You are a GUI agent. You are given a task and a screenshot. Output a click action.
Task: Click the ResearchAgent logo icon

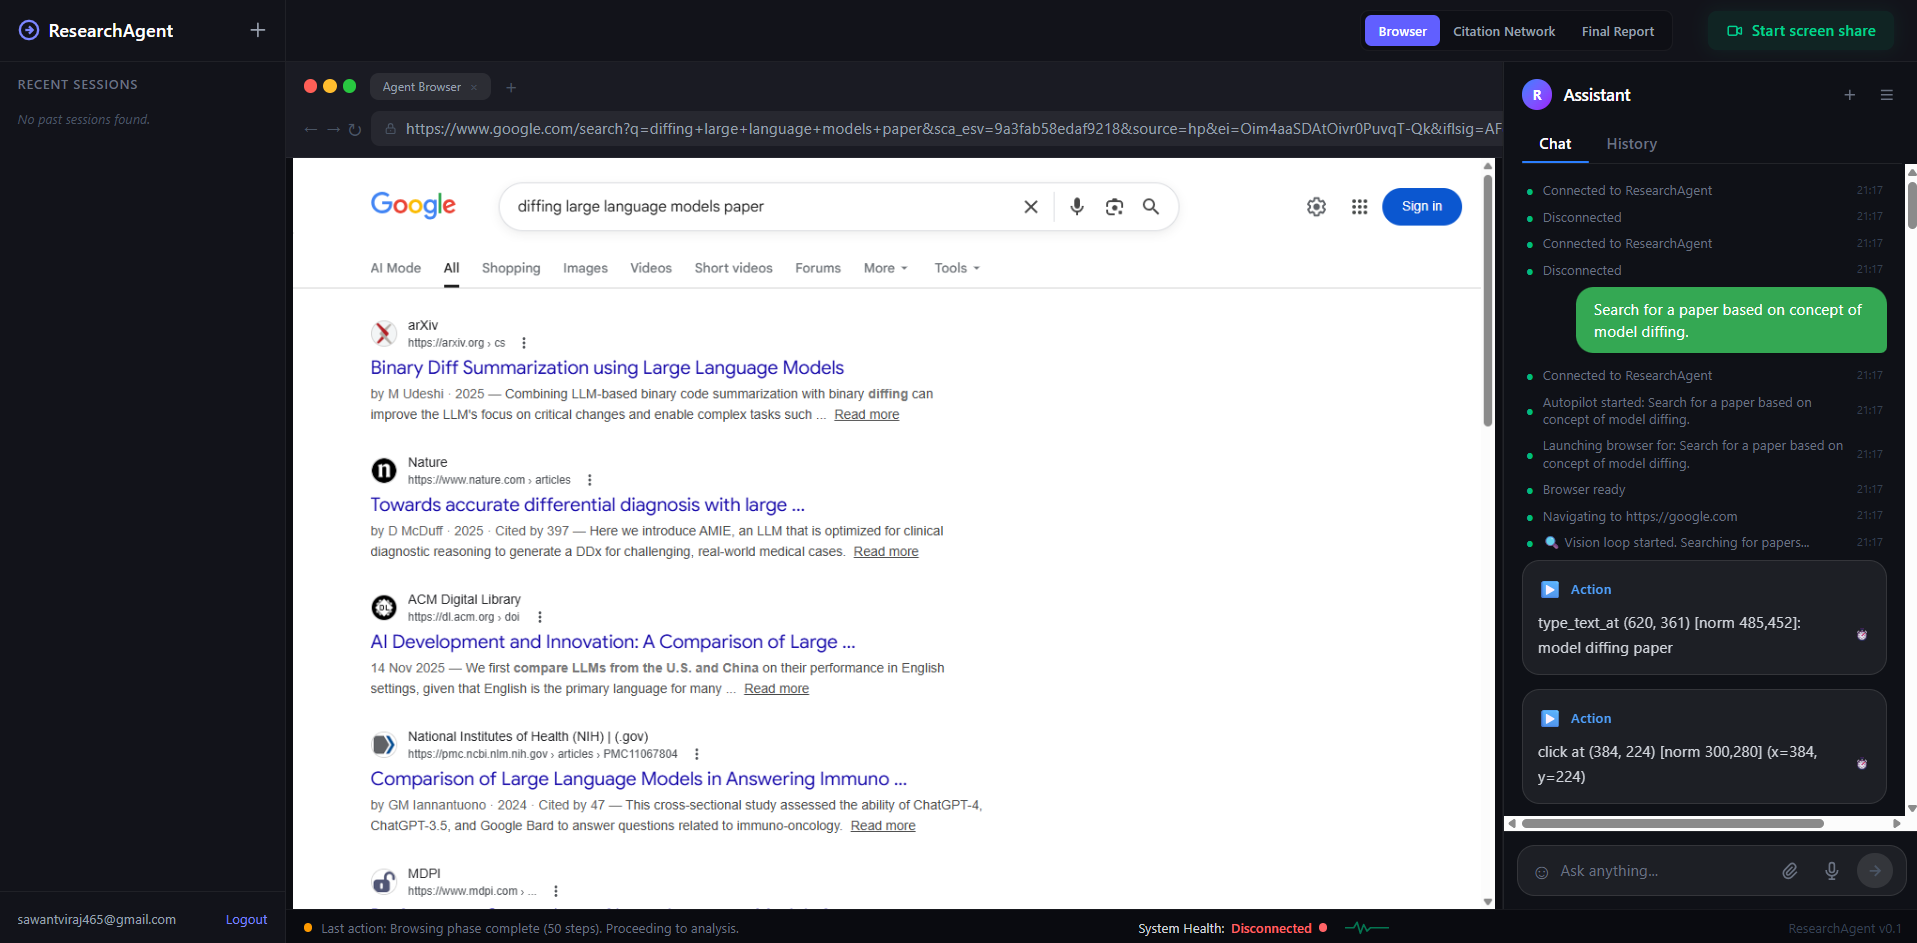[29, 30]
